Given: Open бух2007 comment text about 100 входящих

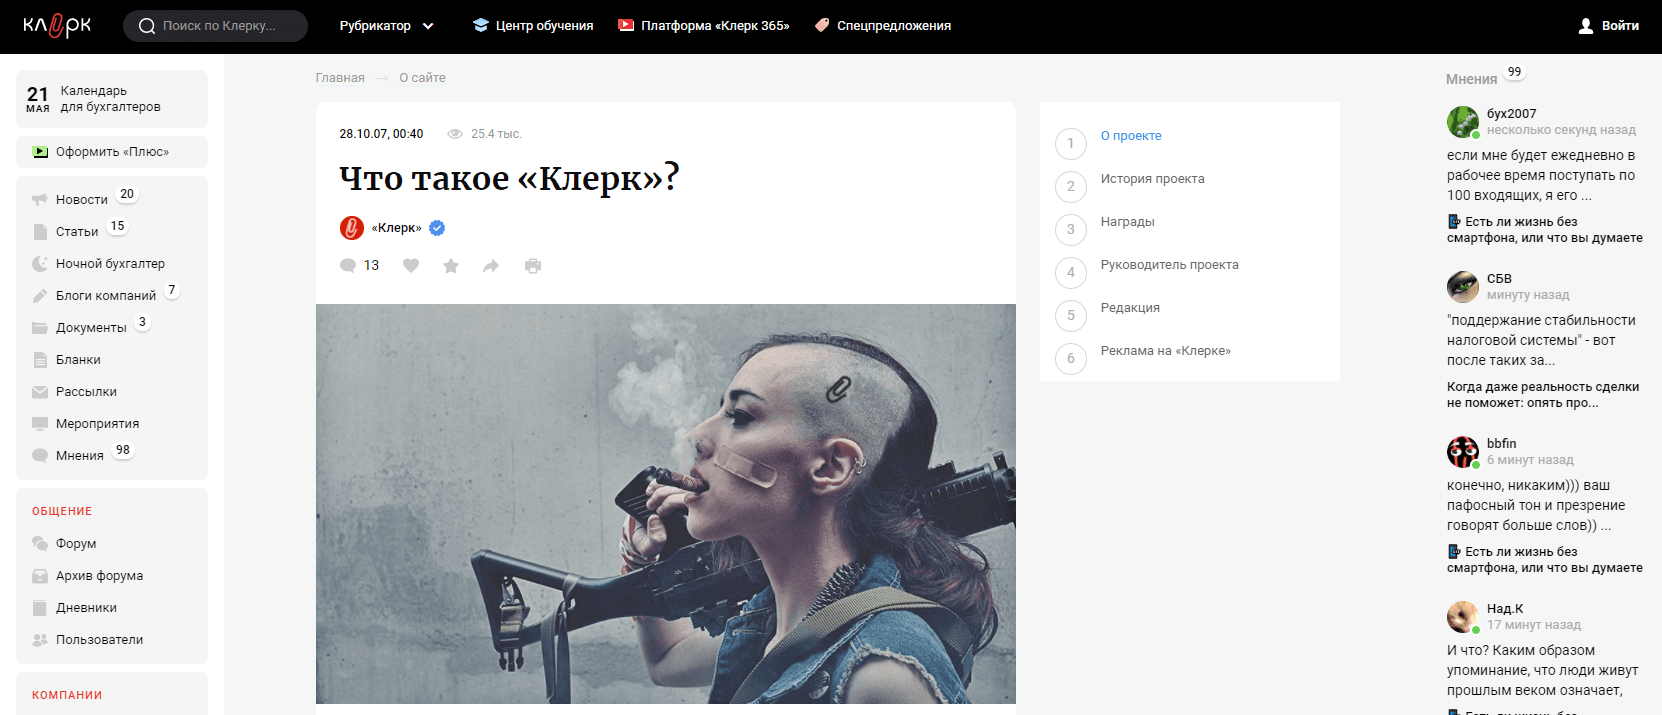Looking at the screenshot, I should (1541, 176).
